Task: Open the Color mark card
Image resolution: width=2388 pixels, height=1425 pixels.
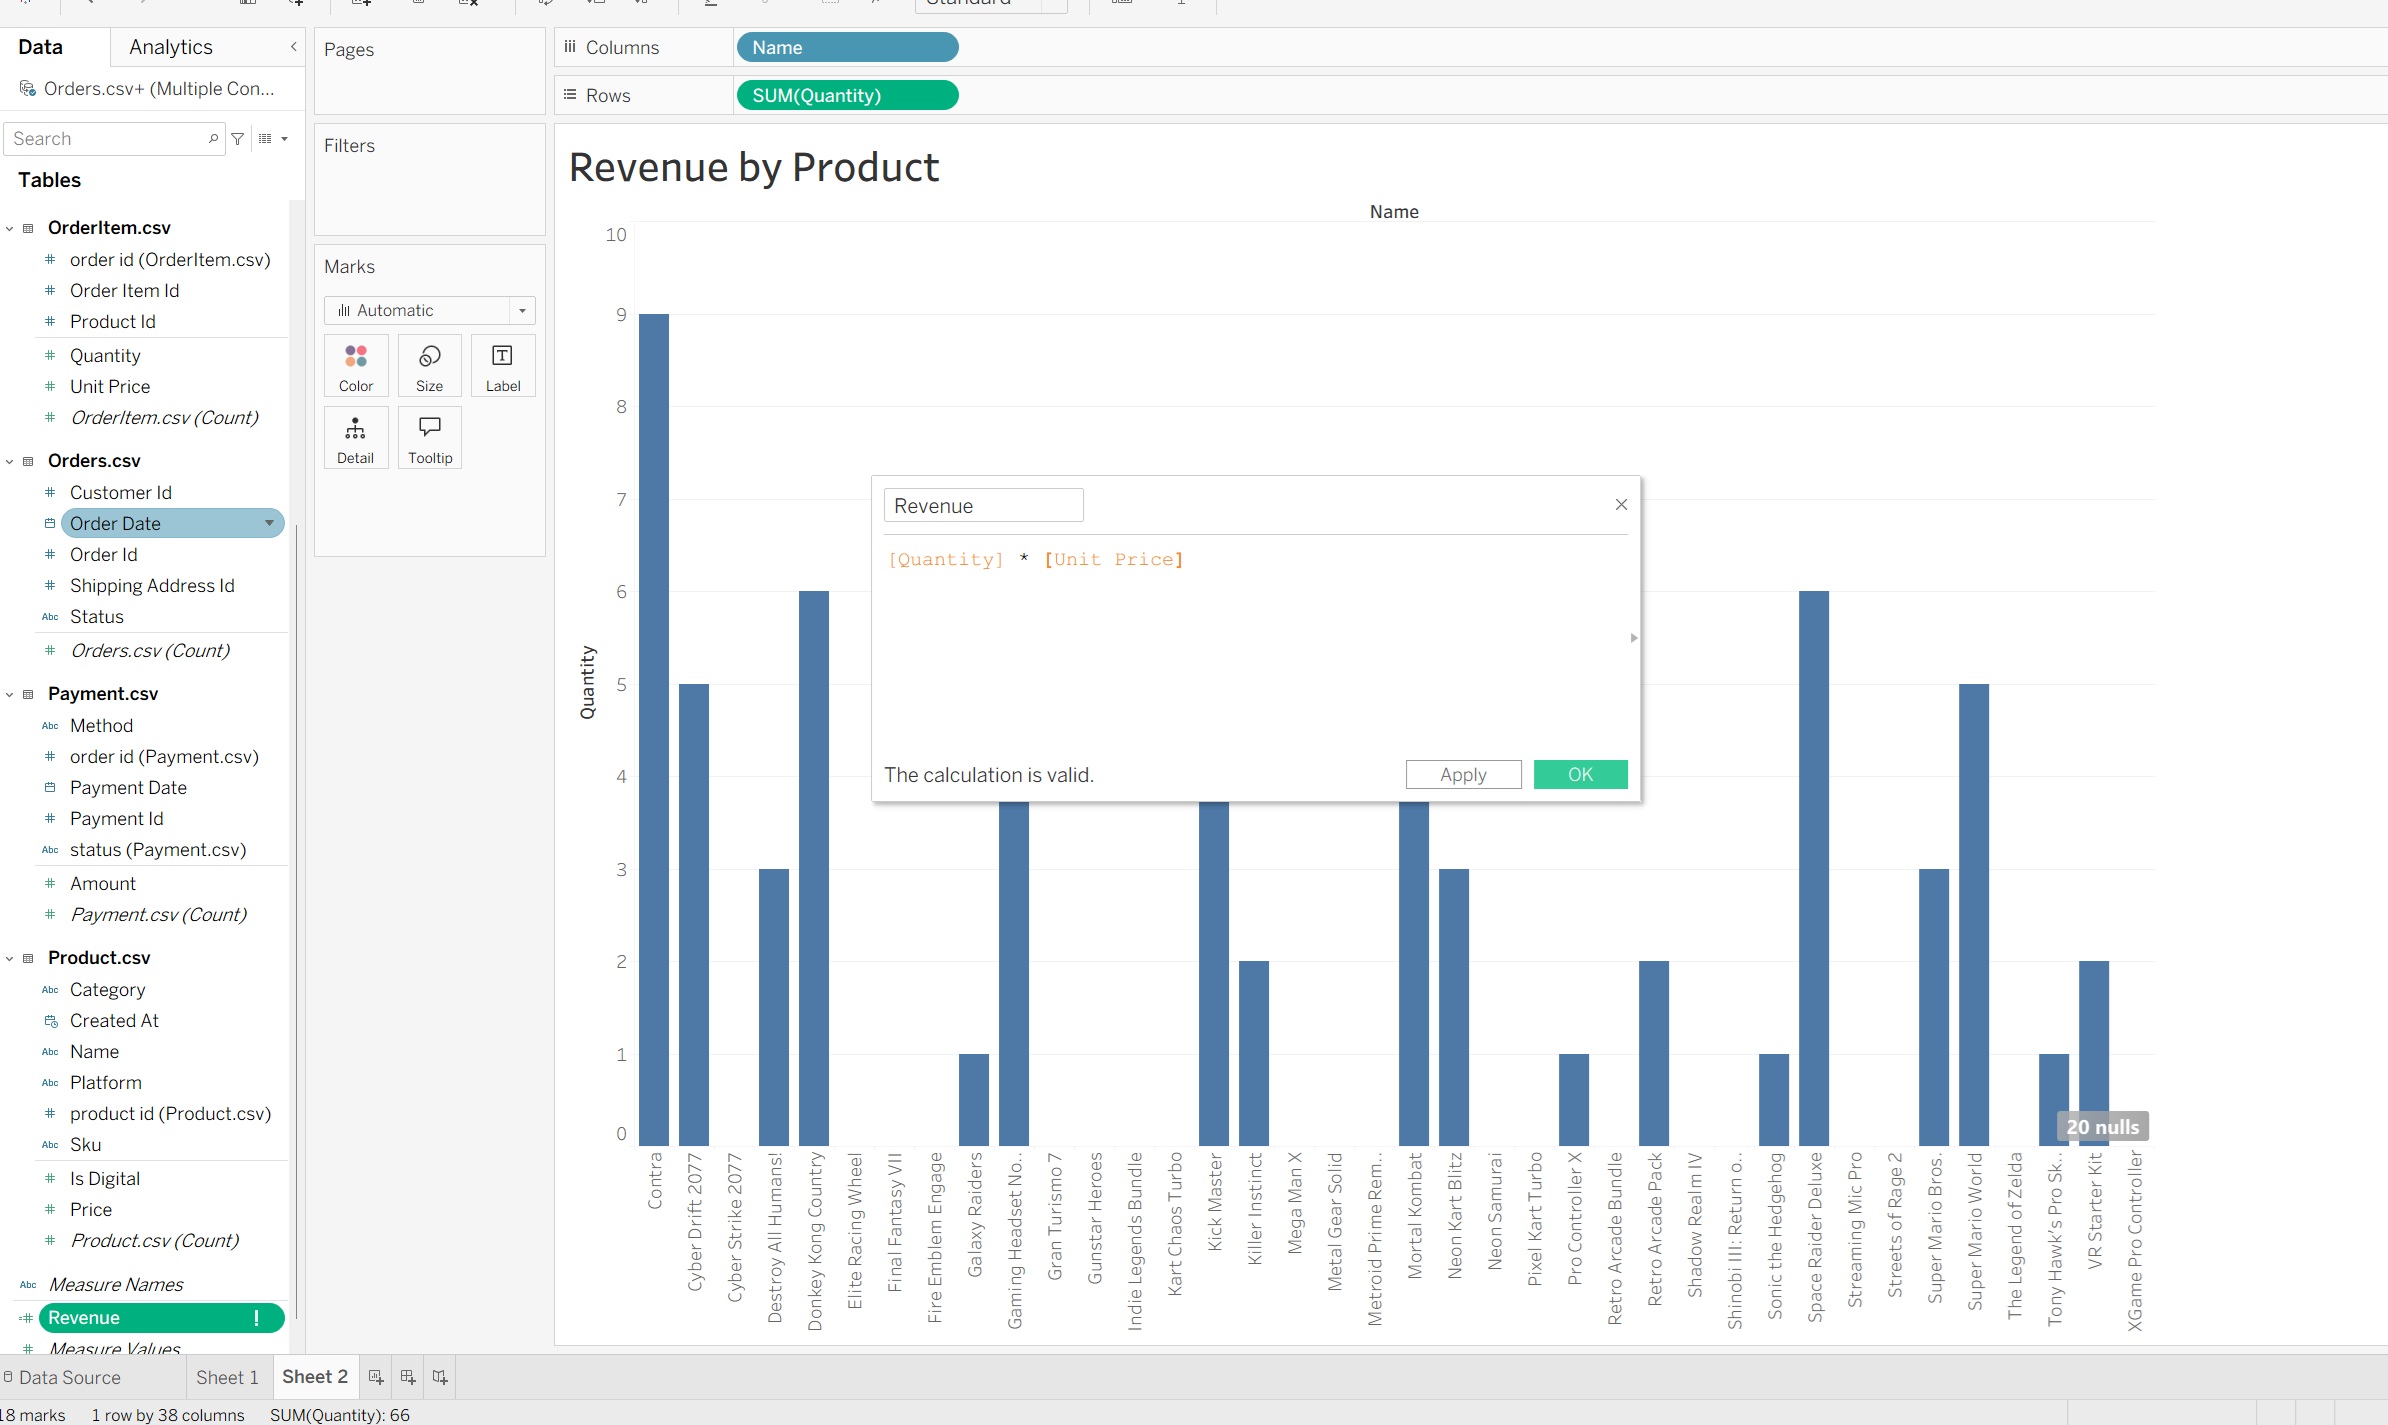Action: (355, 365)
